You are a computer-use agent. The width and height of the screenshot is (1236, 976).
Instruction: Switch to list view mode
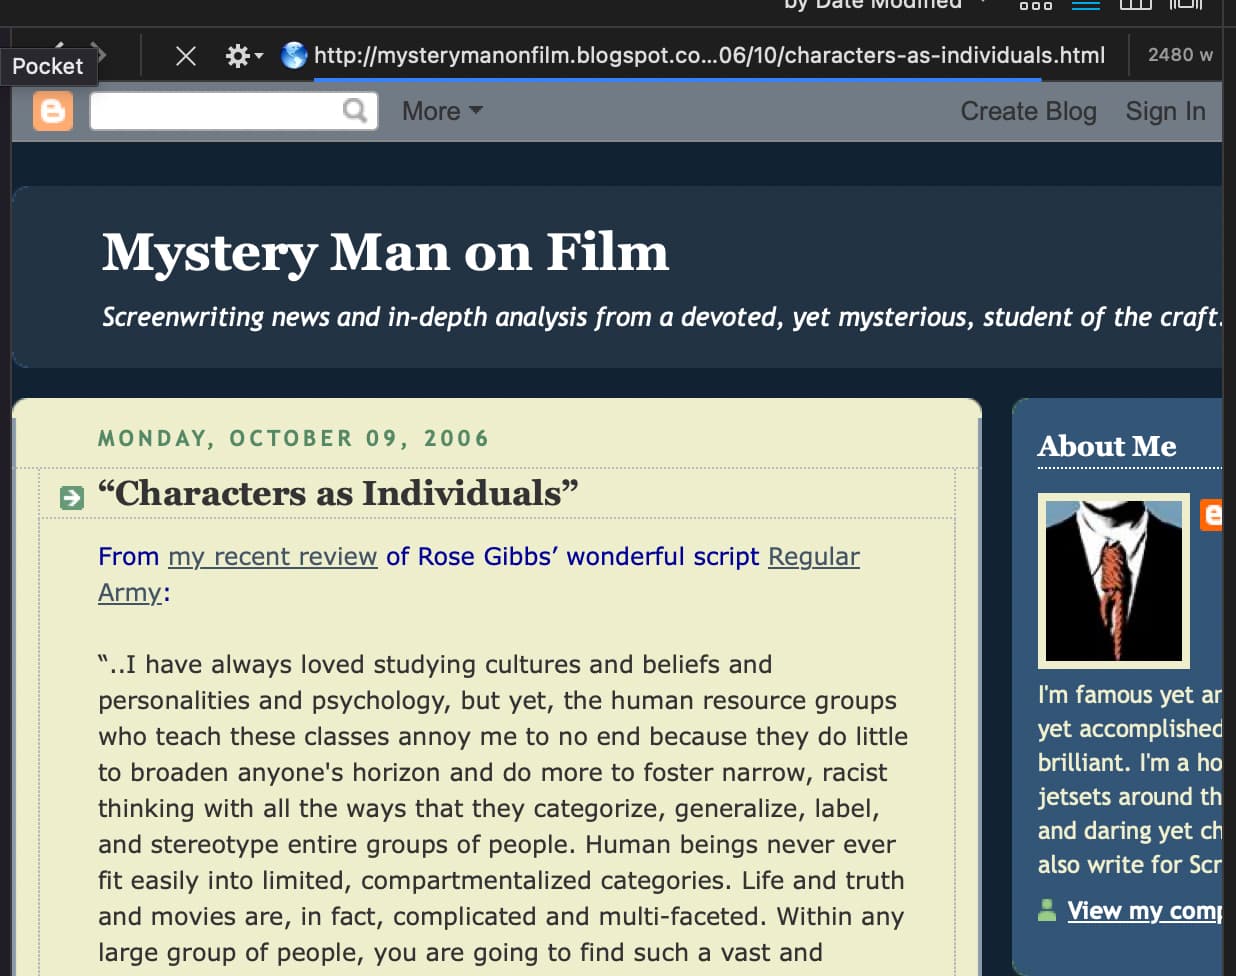pyautogui.click(x=1086, y=5)
